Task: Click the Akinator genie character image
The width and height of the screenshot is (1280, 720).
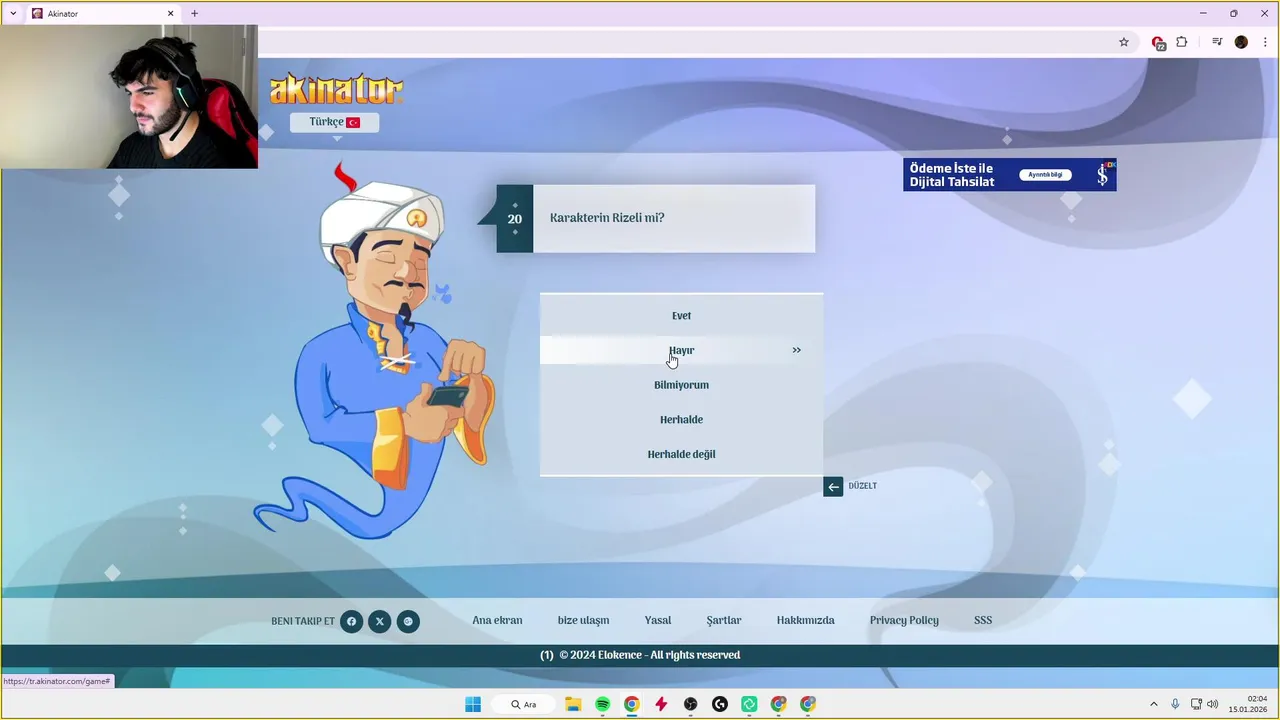Action: click(377, 350)
